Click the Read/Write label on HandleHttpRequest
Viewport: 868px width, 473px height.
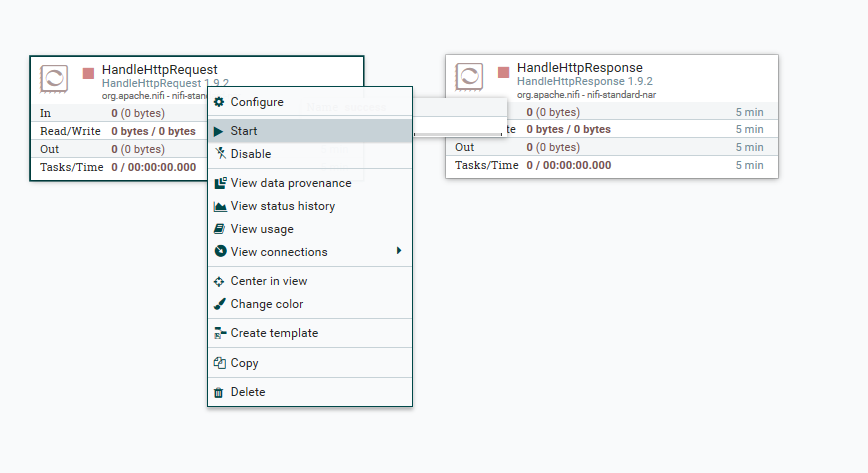70,131
